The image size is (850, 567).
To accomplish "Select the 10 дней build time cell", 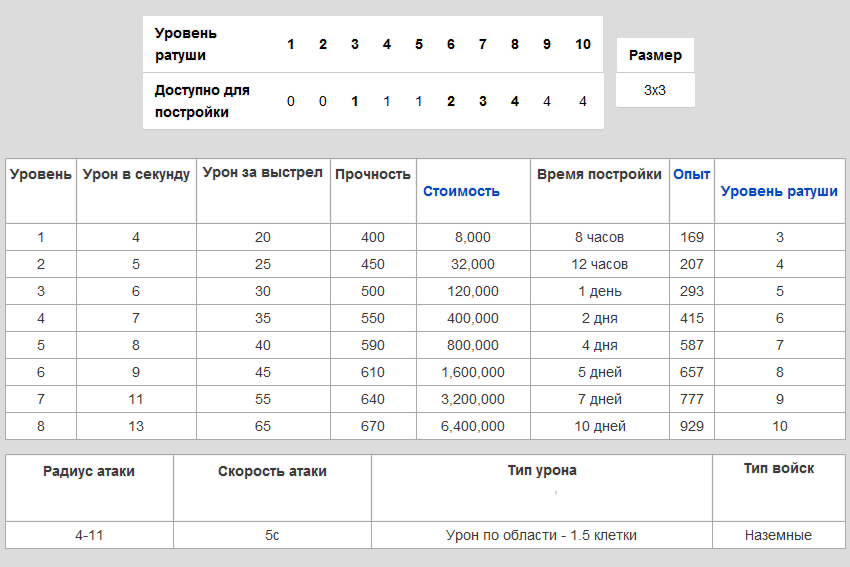I will coord(599,426).
